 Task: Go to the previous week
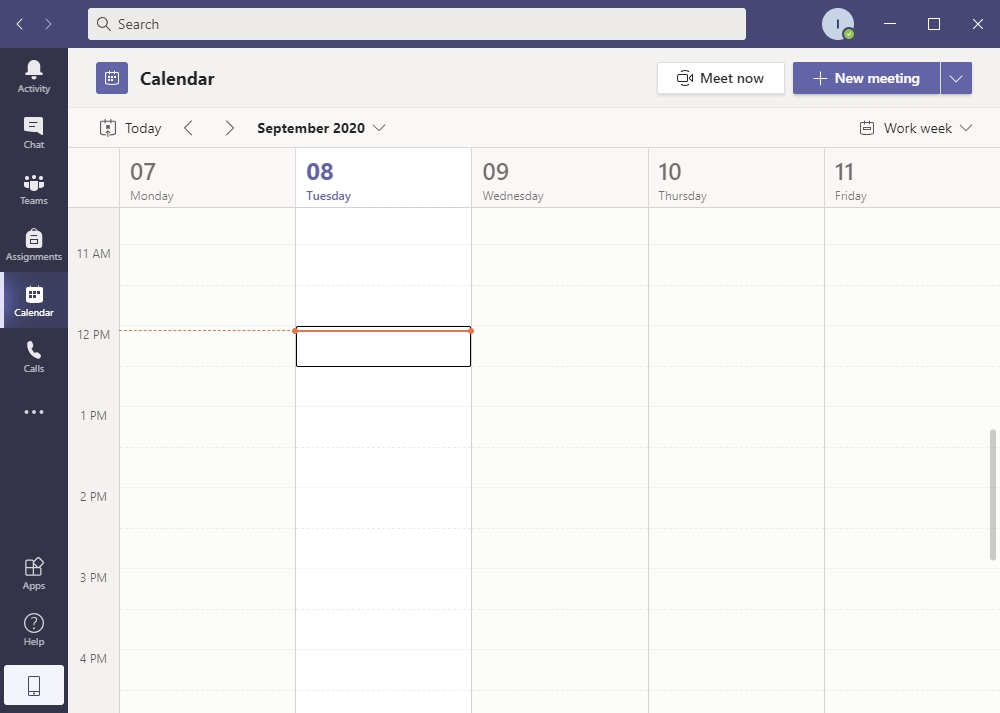[x=188, y=128]
